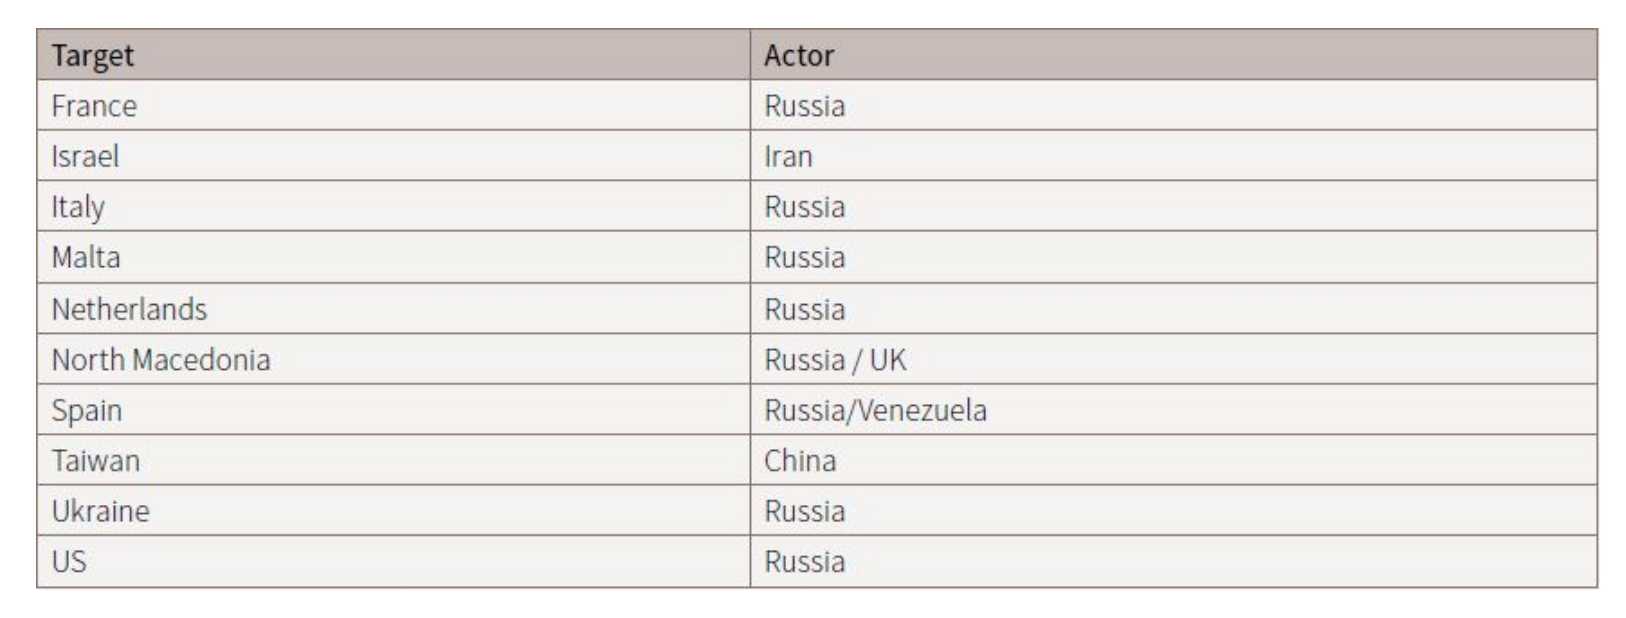Click the Spain target cell
Viewport: 1626px width, 618px height.
[x=87, y=410]
